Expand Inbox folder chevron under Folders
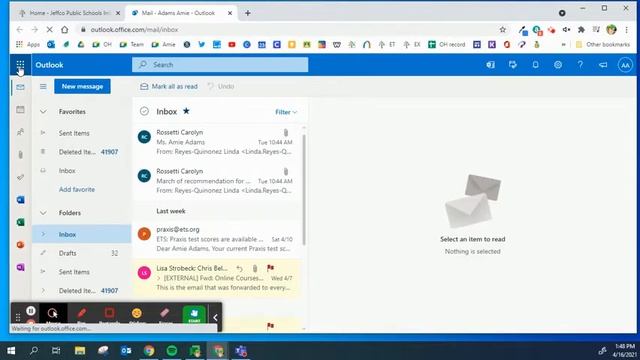The width and height of the screenshot is (640, 360). (x=43, y=234)
